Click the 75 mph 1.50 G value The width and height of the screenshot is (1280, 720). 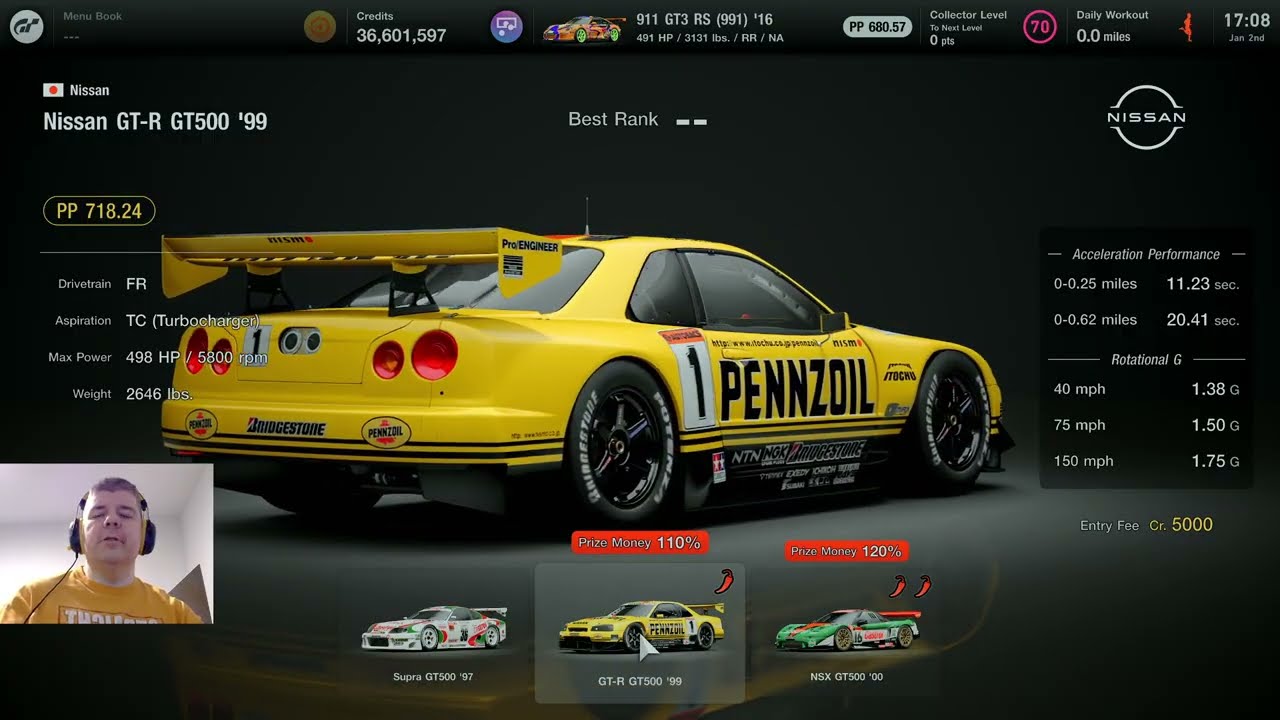point(1215,425)
